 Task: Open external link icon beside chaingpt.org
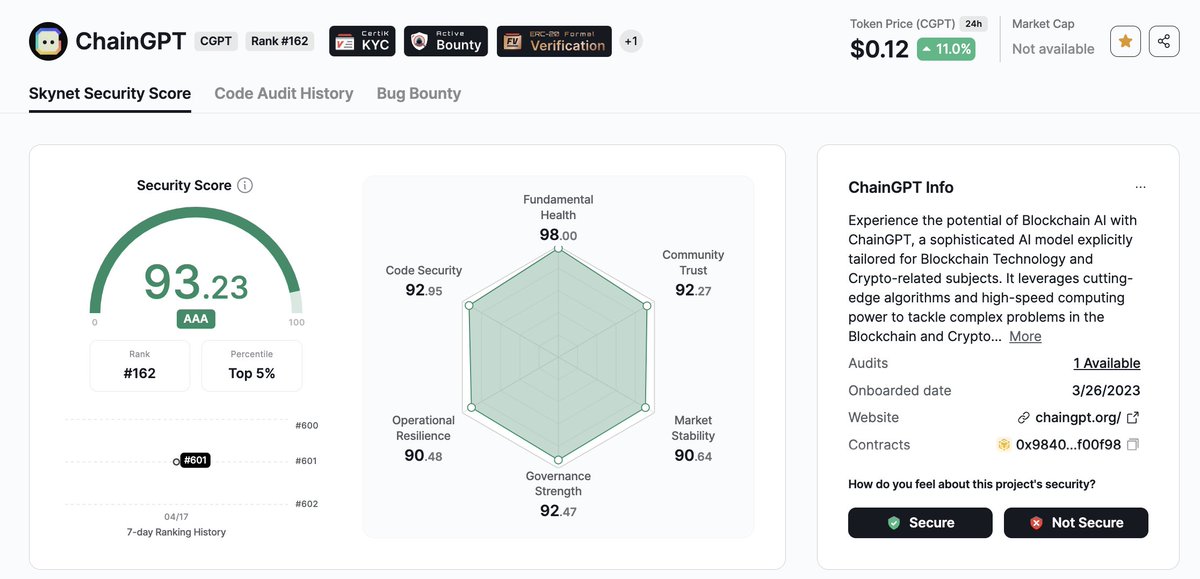point(1133,418)
